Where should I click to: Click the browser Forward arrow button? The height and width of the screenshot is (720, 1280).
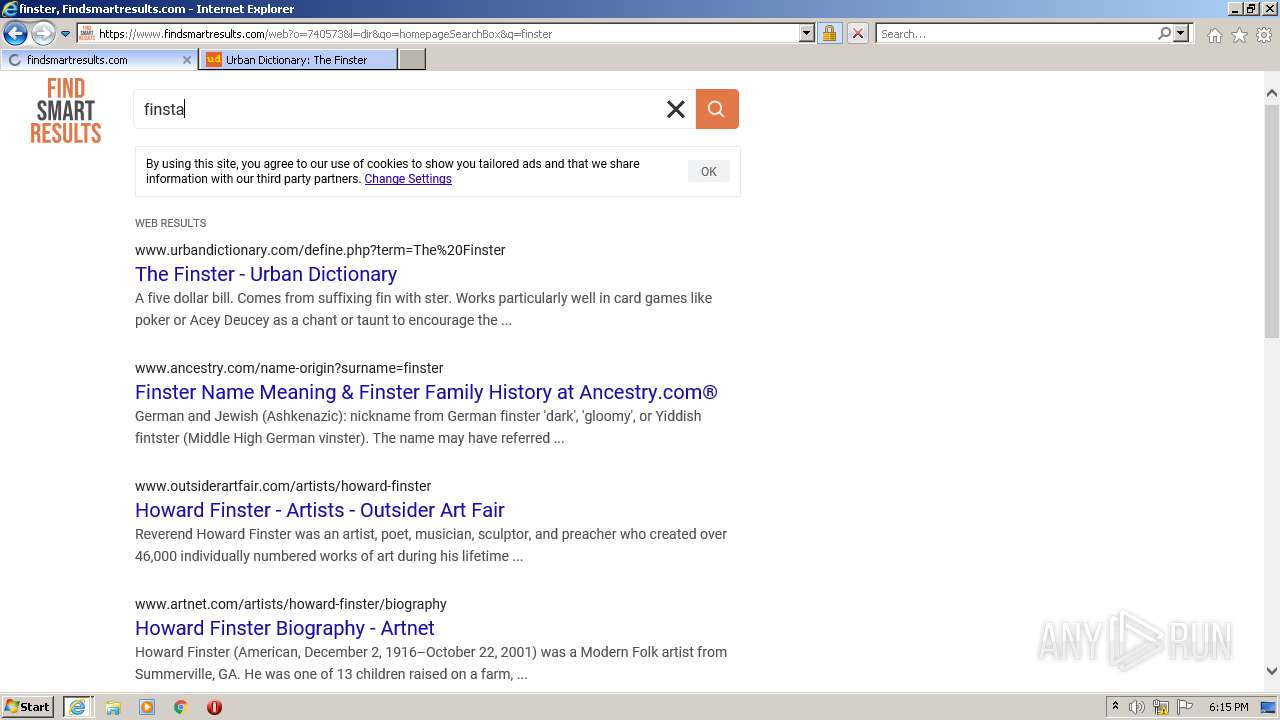pos(42,33)
